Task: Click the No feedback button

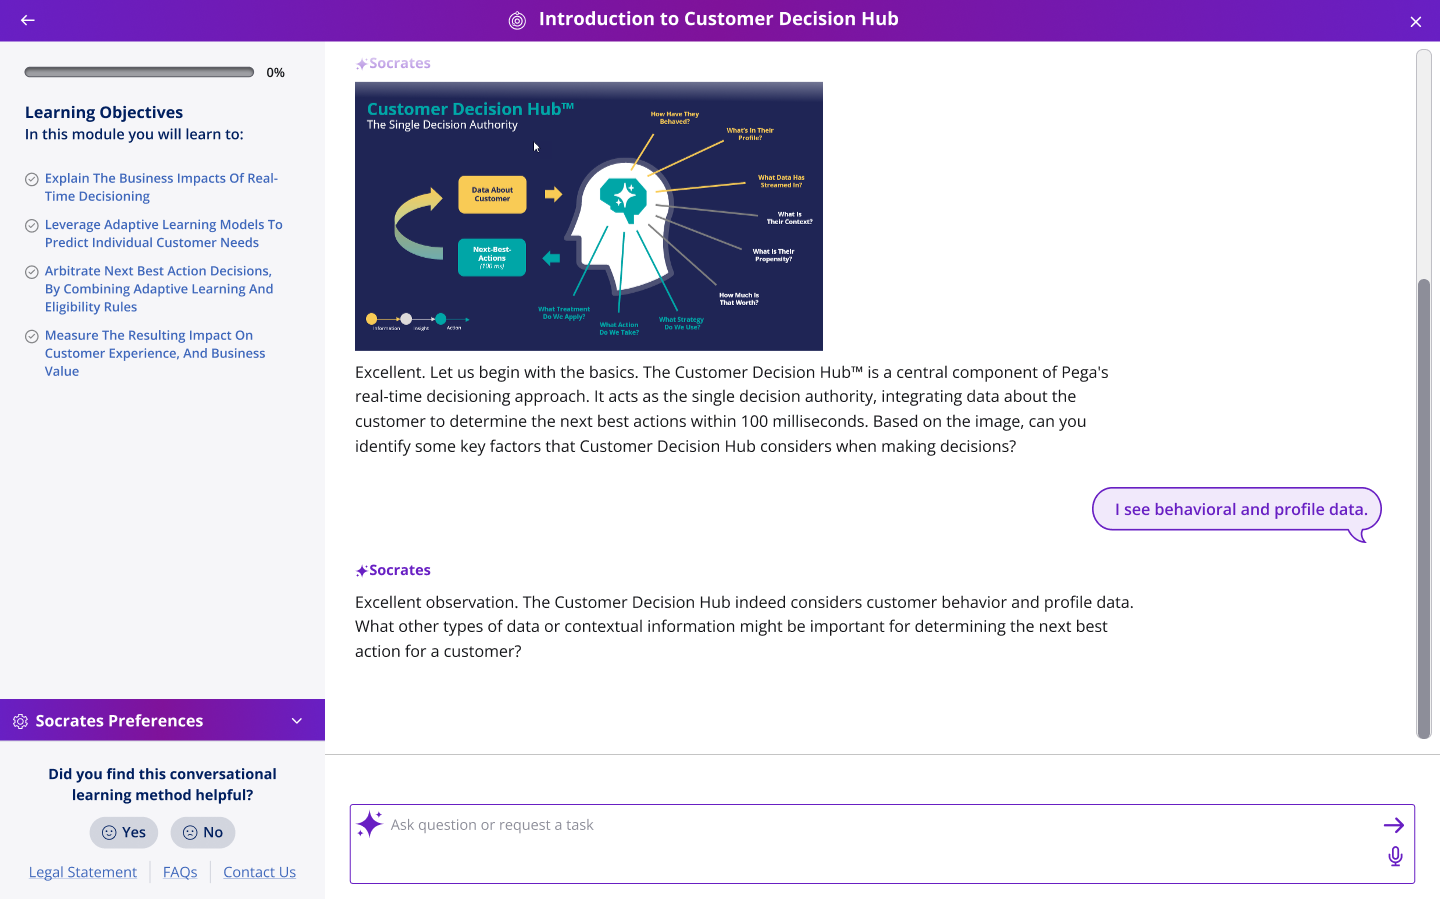Action: click(x=203, y=832)
